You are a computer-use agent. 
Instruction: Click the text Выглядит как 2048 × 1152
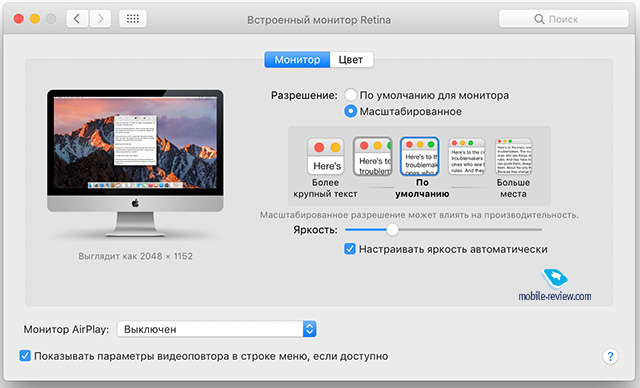[x=136, y=256]
